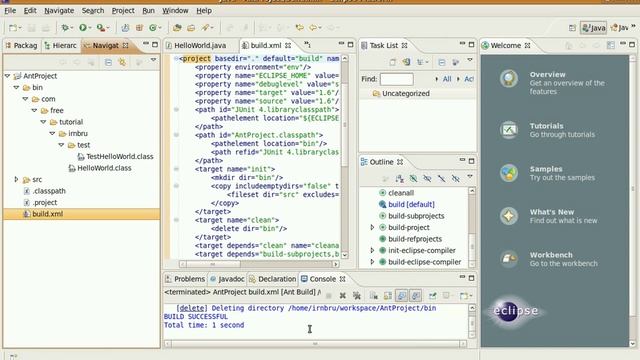Expand the src folder in Navigator
The height and width of the screenshot is (360, 640).
click(x=16, y=179)
